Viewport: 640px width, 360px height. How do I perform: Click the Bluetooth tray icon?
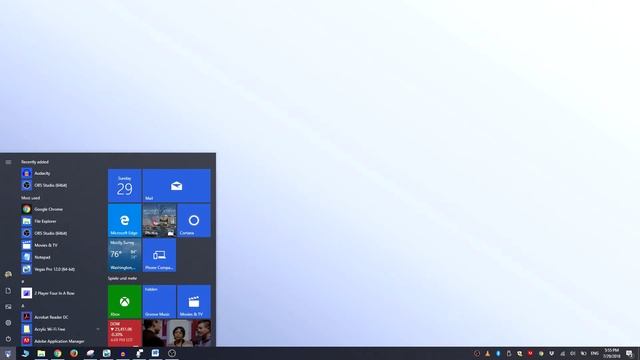pyautogui.click(x=498, y=353)
